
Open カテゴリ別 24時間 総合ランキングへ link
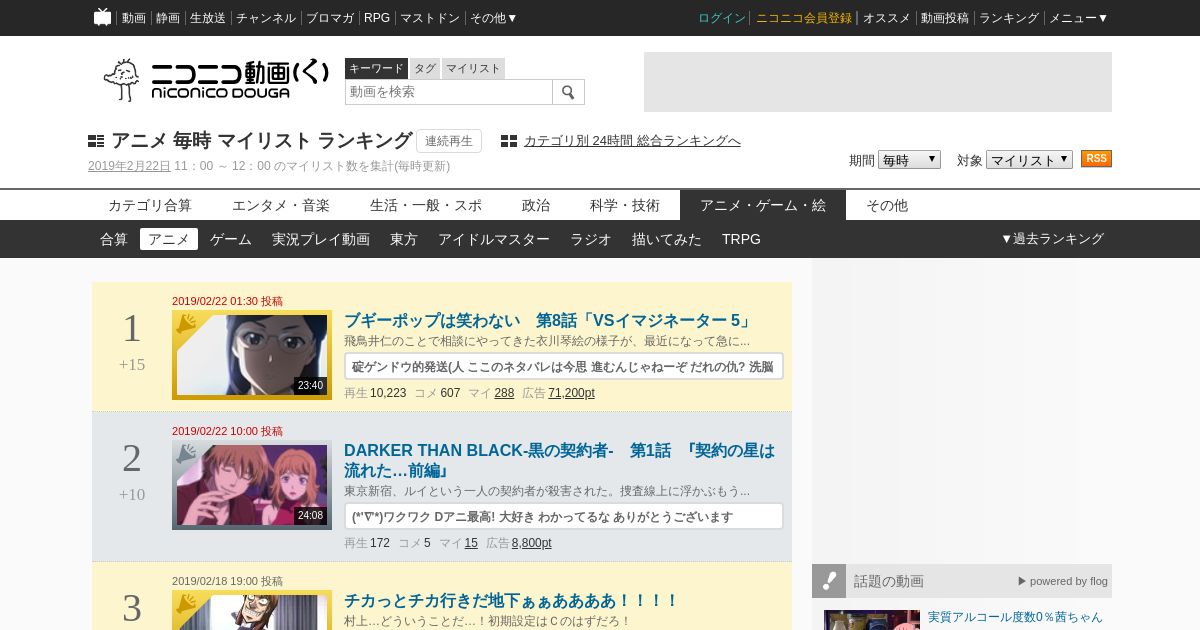(632, 141)
